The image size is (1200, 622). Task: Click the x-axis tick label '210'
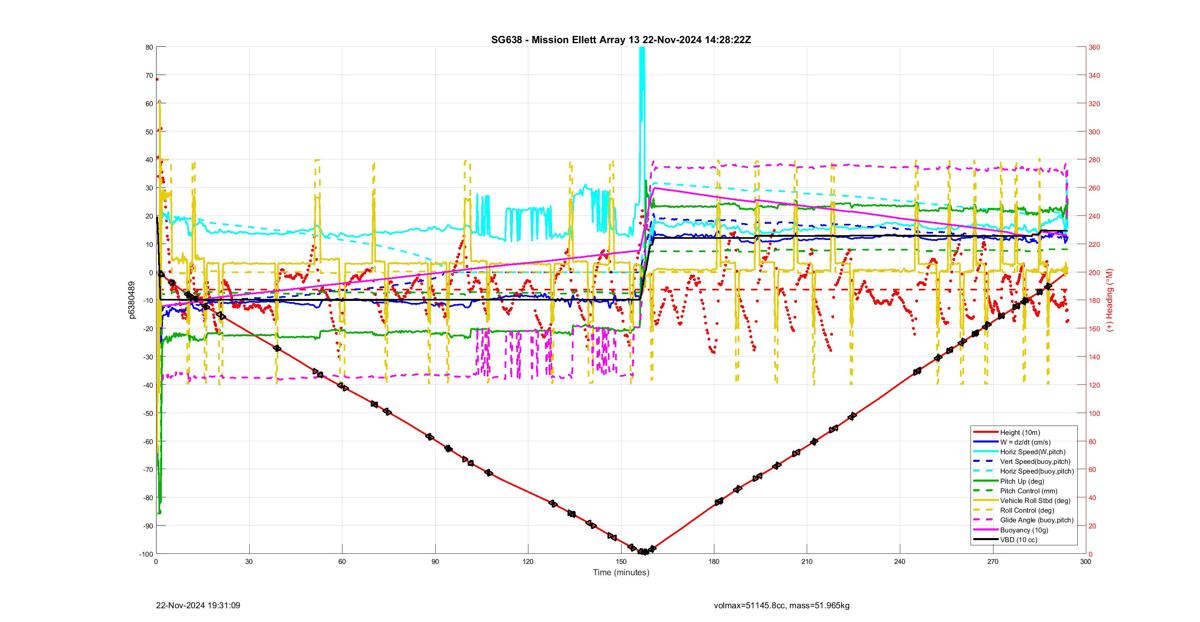(x=807, y=562)
